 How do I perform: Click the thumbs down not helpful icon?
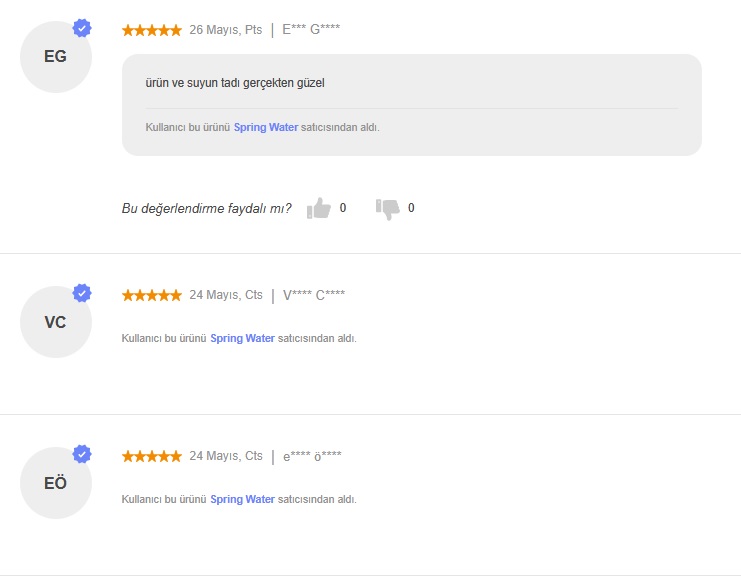388,209
